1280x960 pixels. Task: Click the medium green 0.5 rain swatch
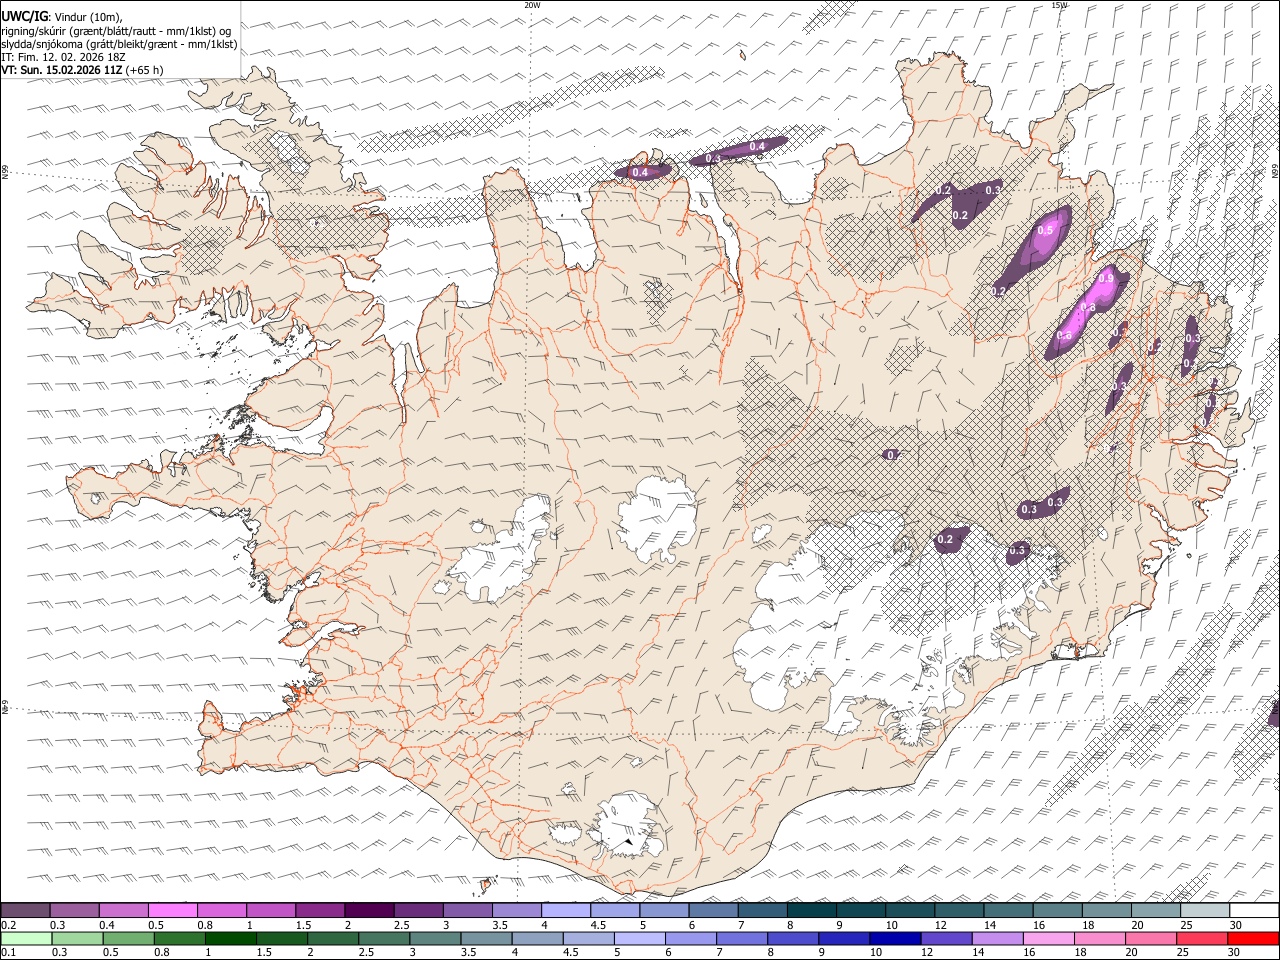[128, 939]
